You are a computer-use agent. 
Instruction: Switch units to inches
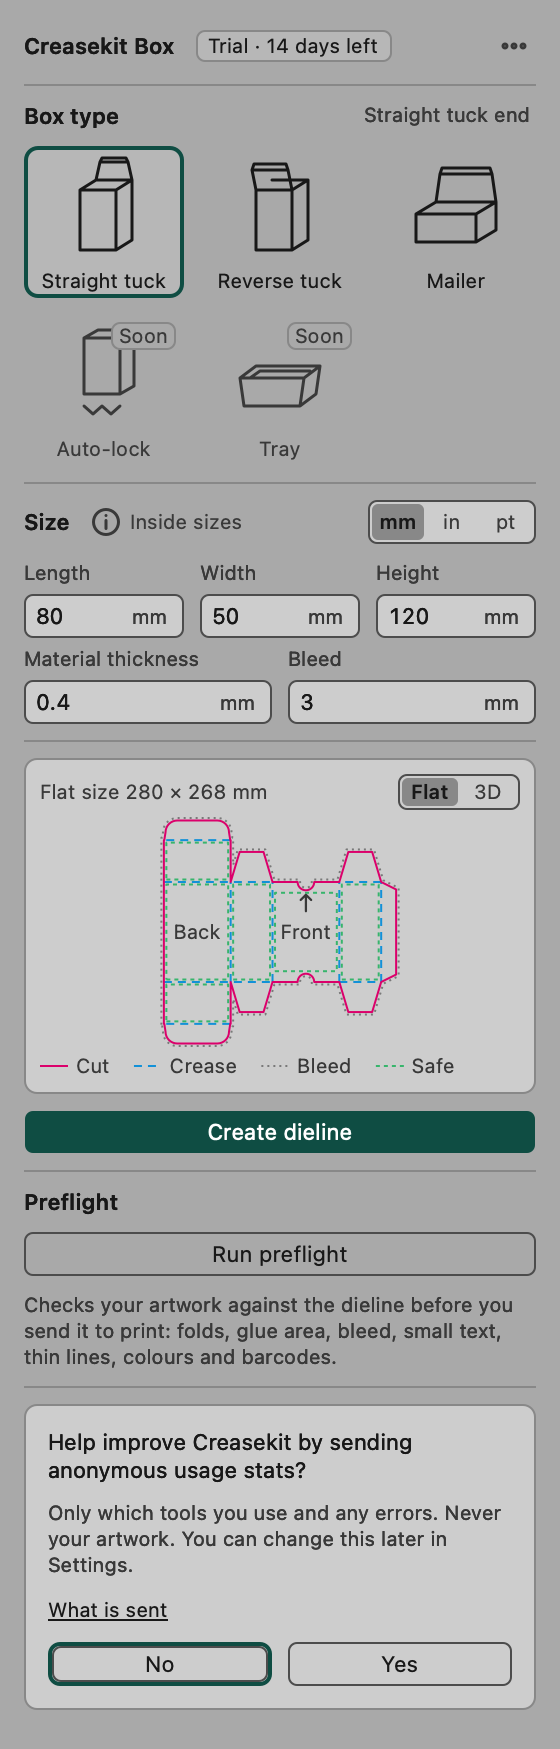click(x=452, y=522)
